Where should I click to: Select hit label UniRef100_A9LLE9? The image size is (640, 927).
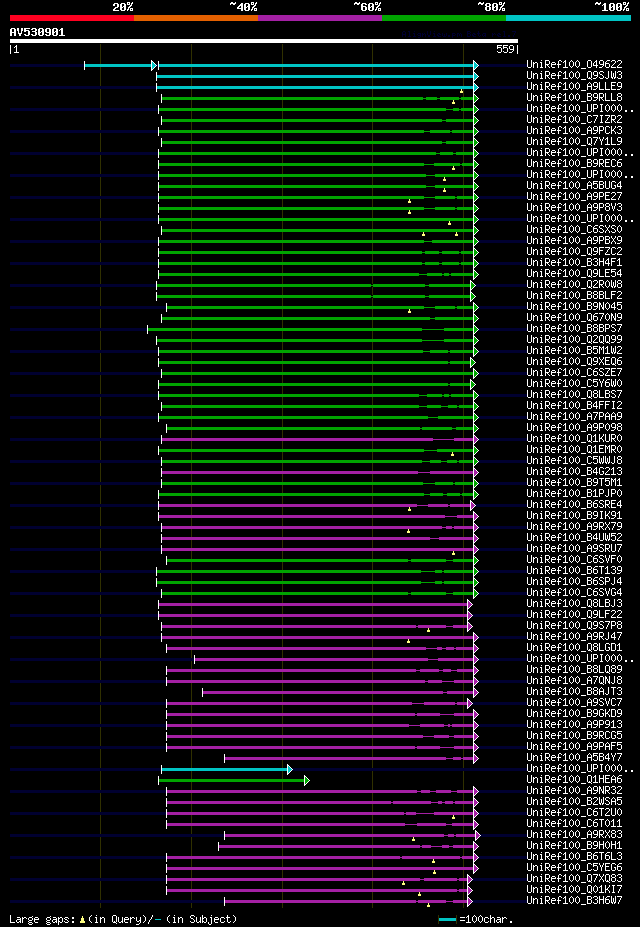(574, 87)
